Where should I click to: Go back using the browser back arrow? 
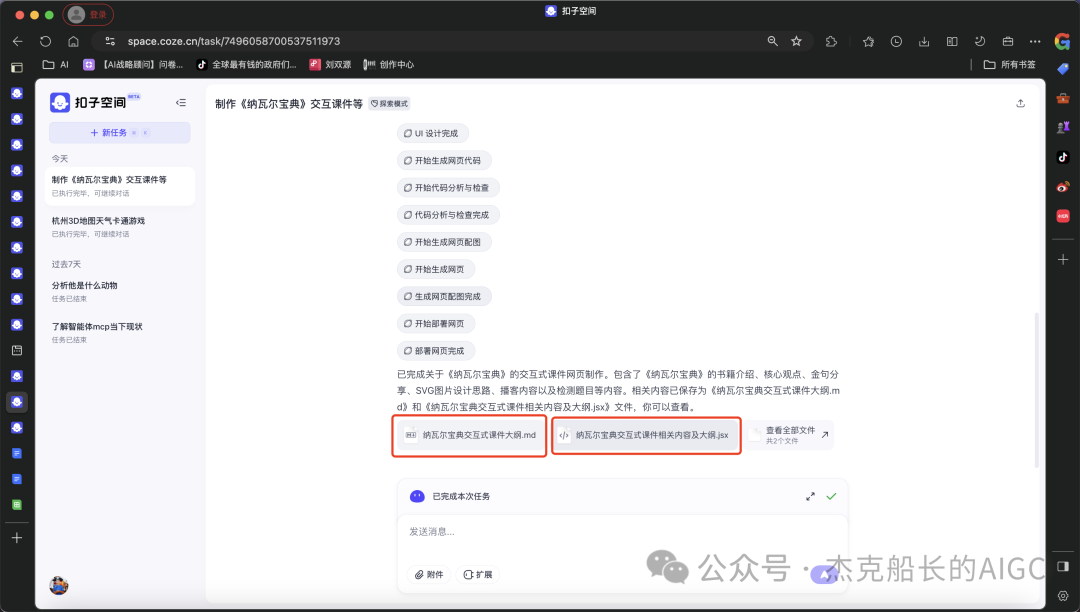click(18, 41)
